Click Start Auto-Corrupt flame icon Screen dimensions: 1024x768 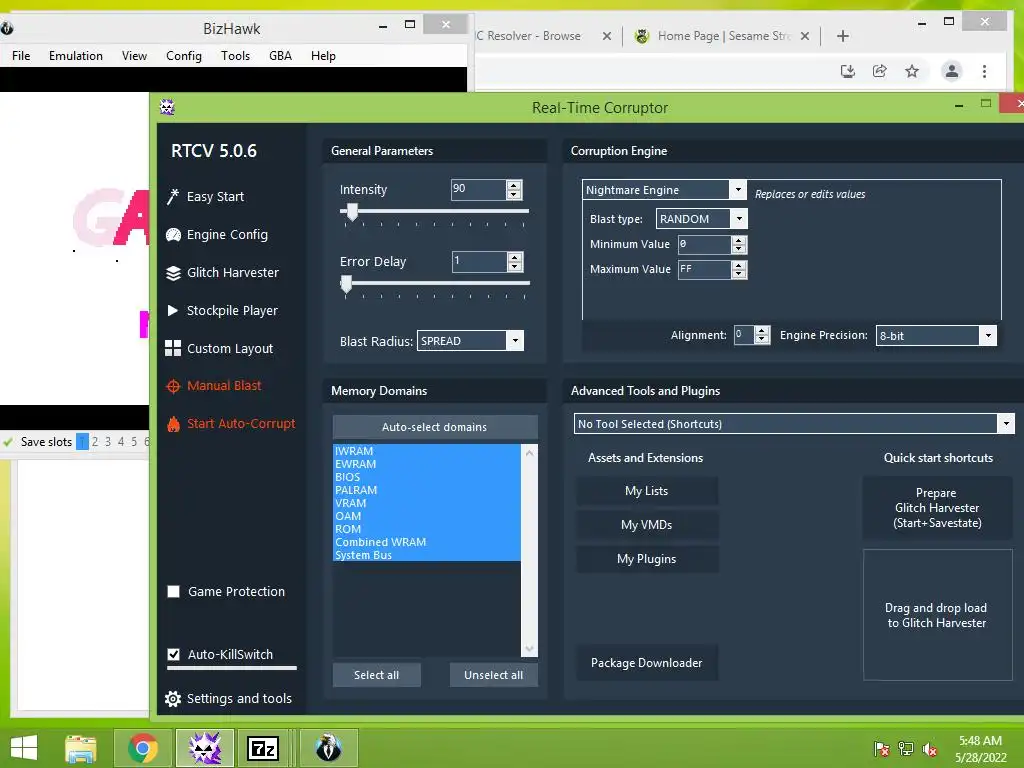pos(173,424)
